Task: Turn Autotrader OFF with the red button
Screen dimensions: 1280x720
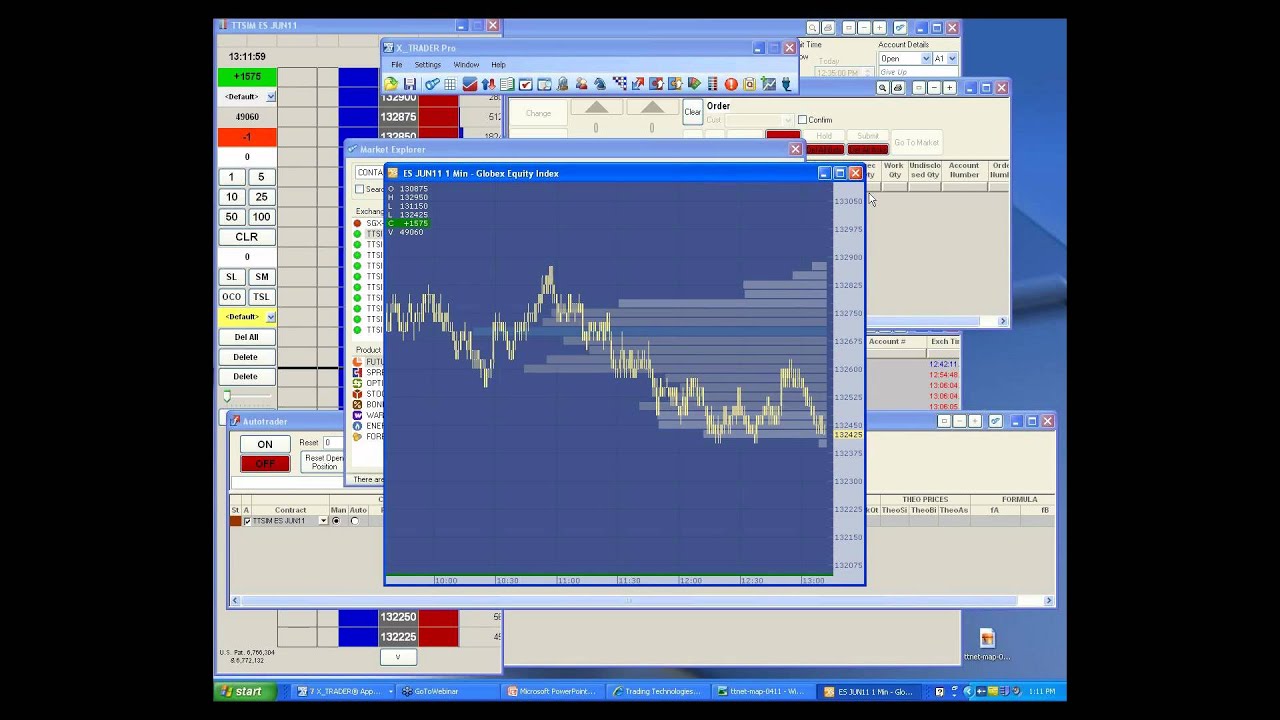Action: tap(265, 463)
